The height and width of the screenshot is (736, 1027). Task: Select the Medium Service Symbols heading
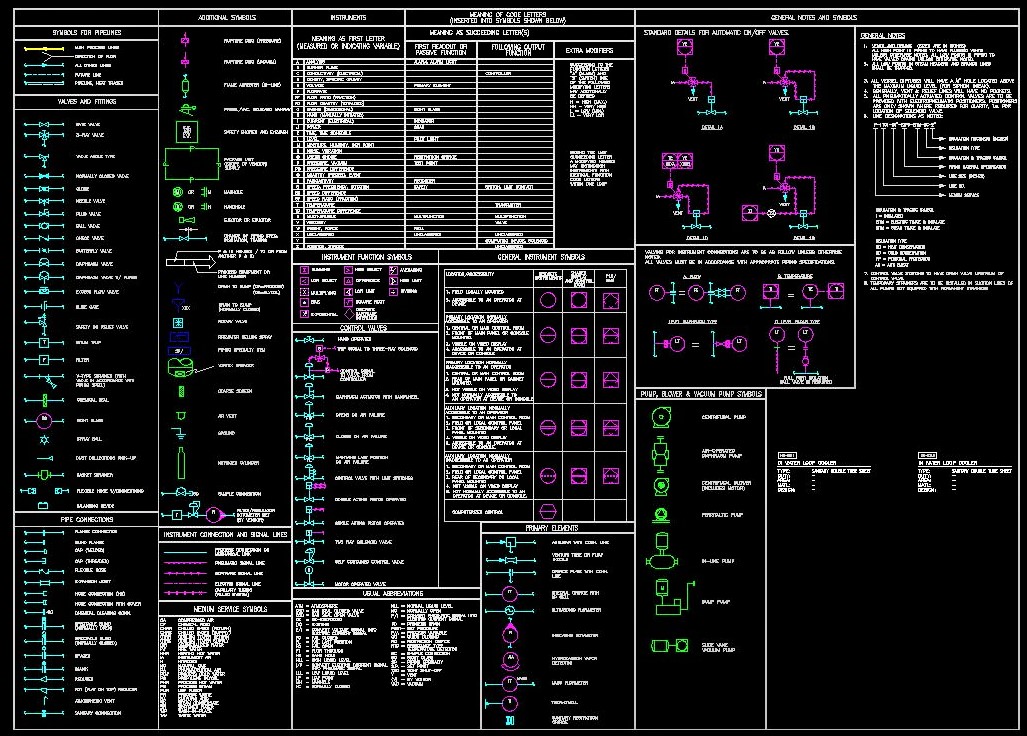(x=225, y=608)
